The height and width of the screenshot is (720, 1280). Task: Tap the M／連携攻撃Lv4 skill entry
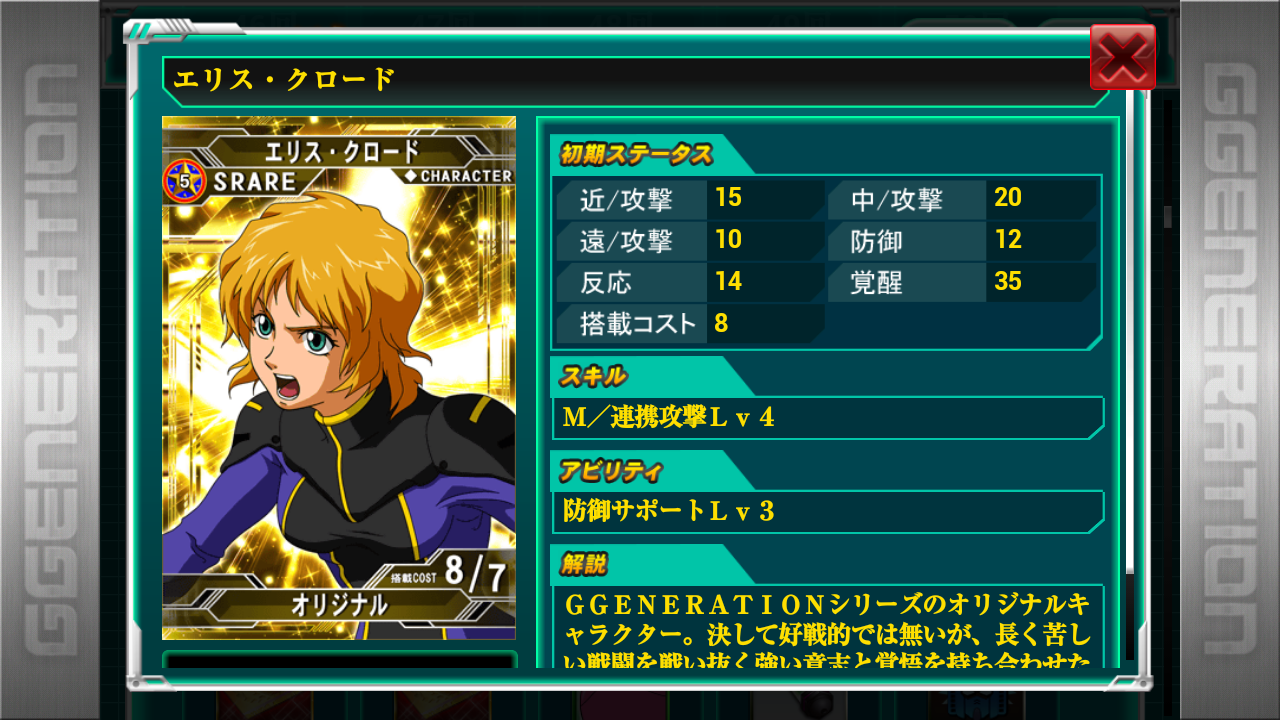pos(827,418)
